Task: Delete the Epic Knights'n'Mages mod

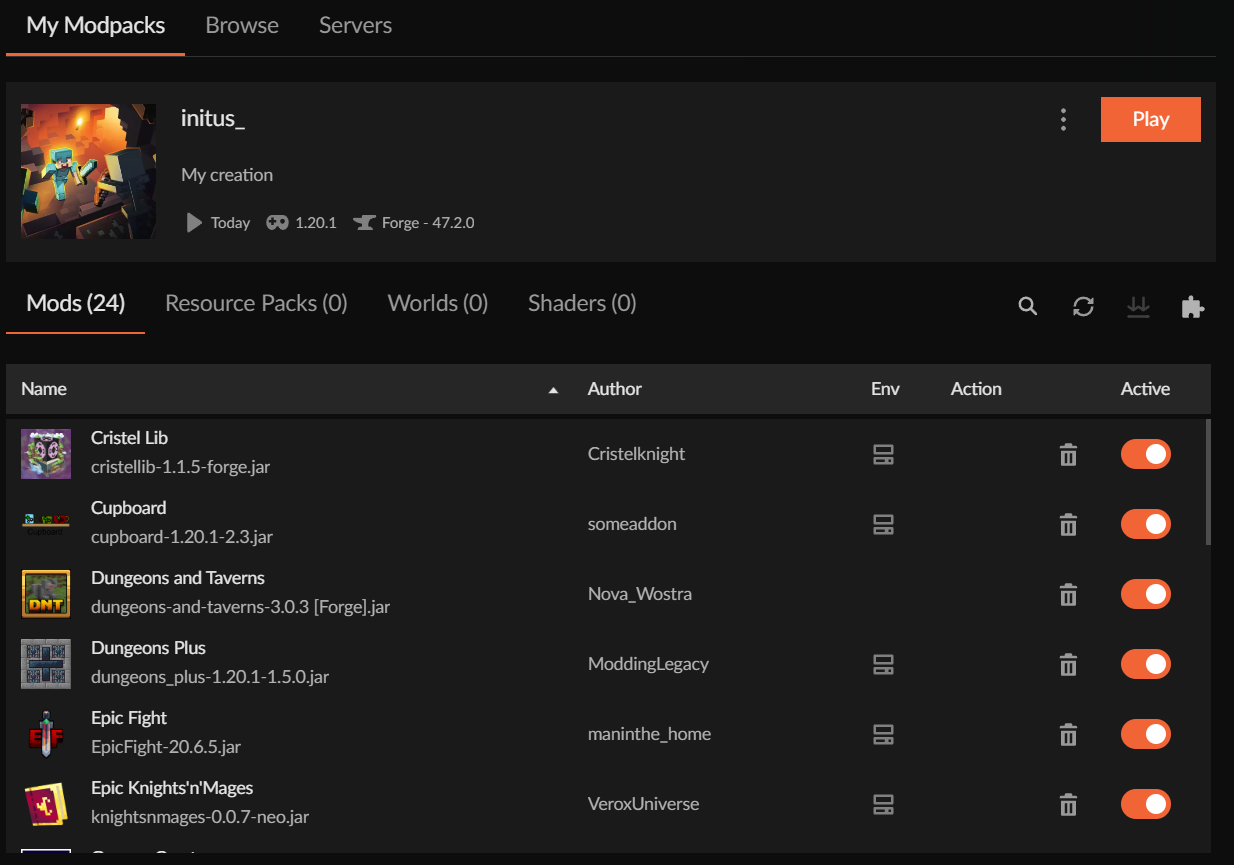Action: (x=1068, y=805)
